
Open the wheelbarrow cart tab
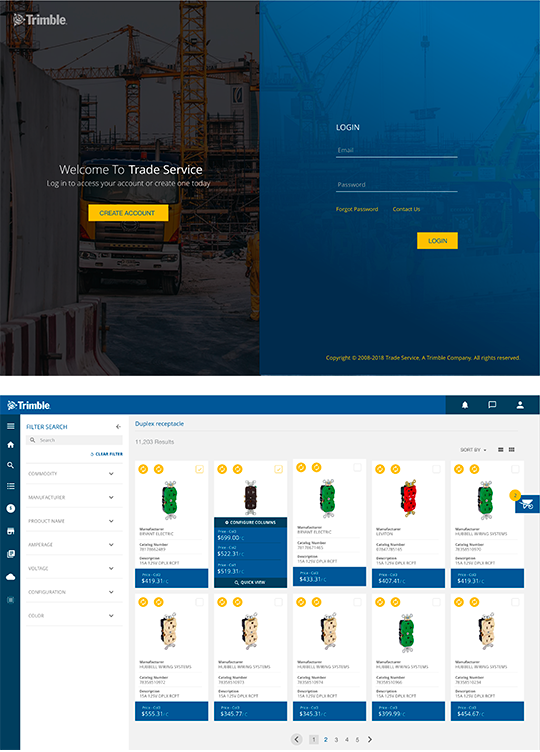[528, 504]
